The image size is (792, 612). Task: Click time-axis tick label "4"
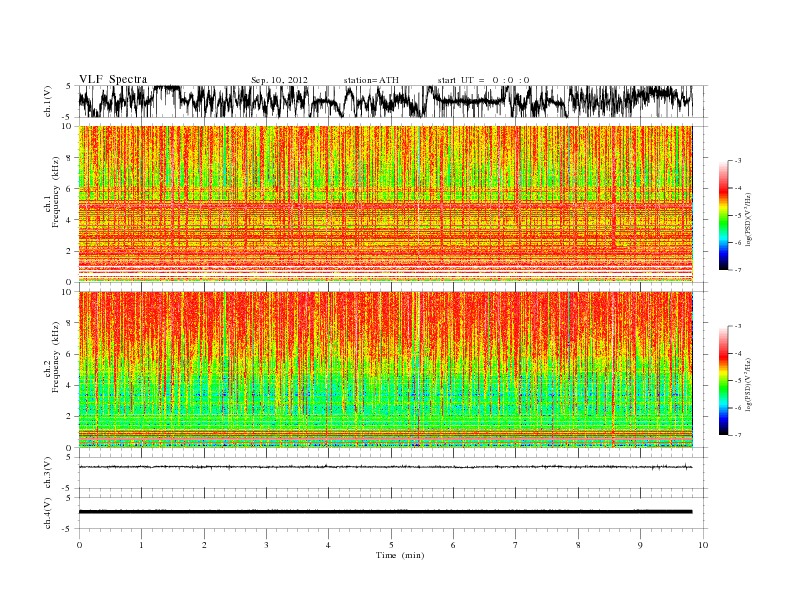tap(328, 545)
